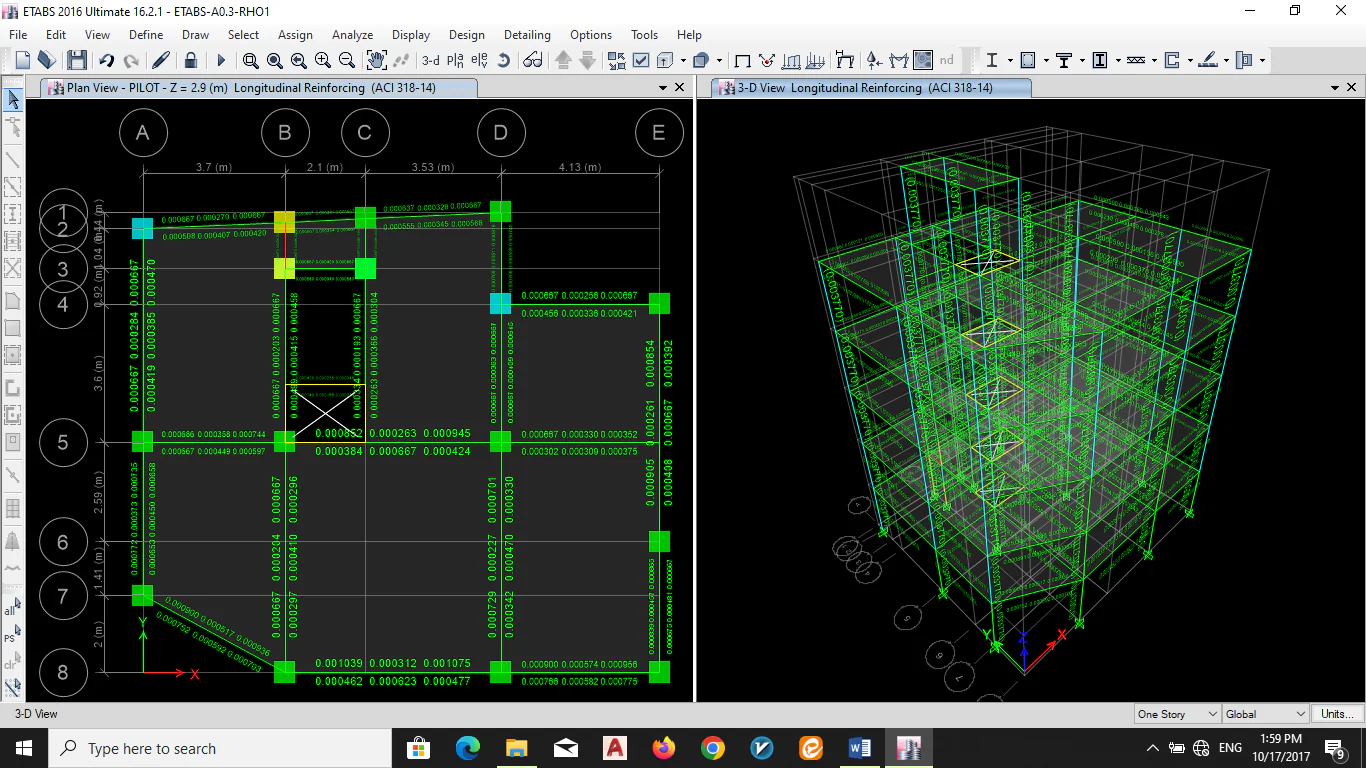Click the Rubber Band Zoom icon
1366x768 pixels.
pyautogui.click(x=251, y=60)
